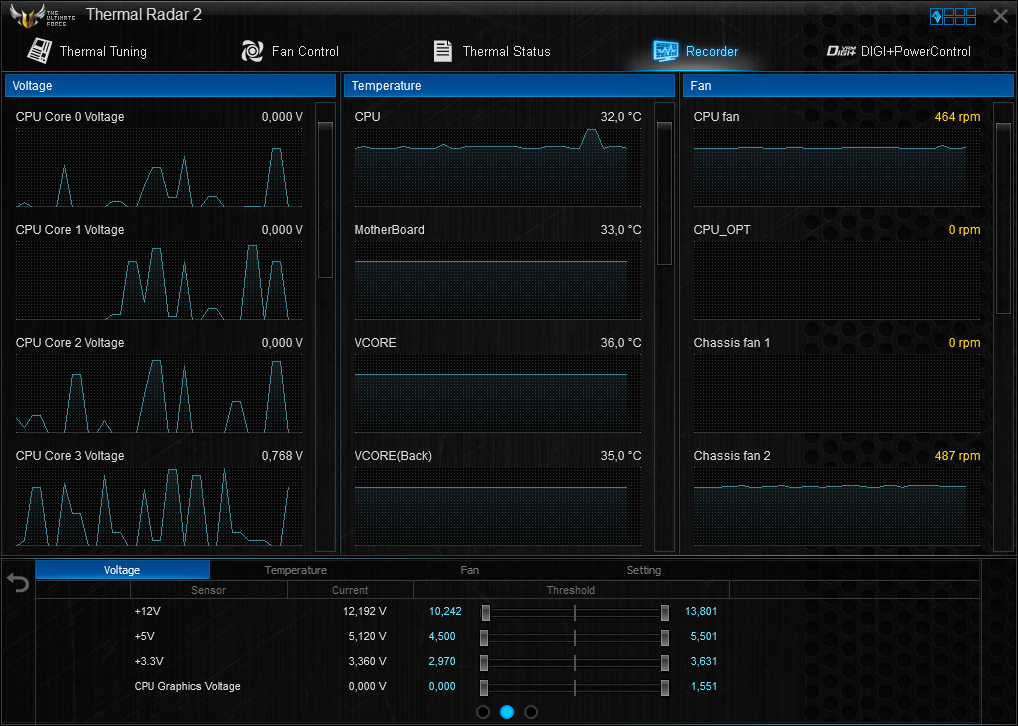Select the Recorder section label
1018x726 pixels.
coord(712,51)
